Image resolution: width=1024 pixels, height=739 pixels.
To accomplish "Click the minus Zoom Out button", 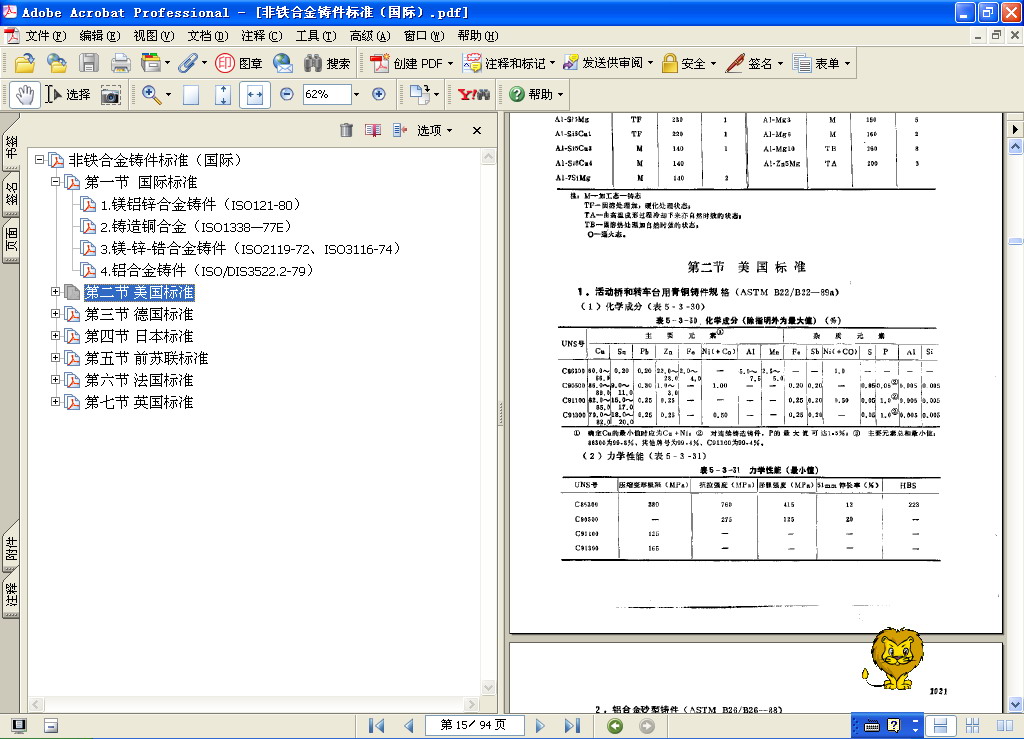I will tap(287, 95).
